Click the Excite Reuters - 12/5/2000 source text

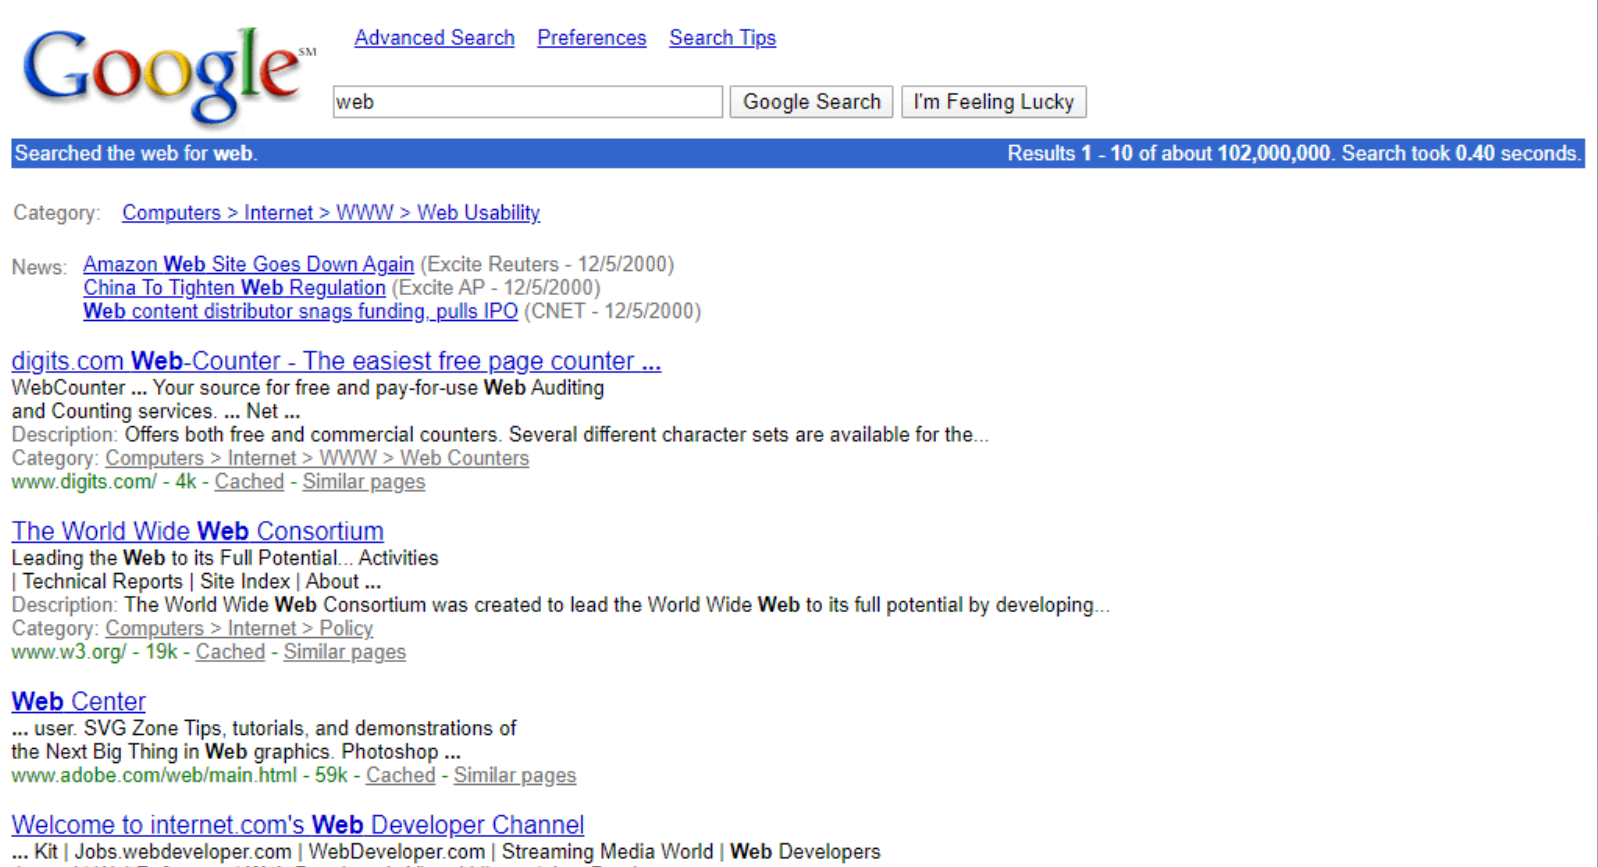[x=547, y=264]
